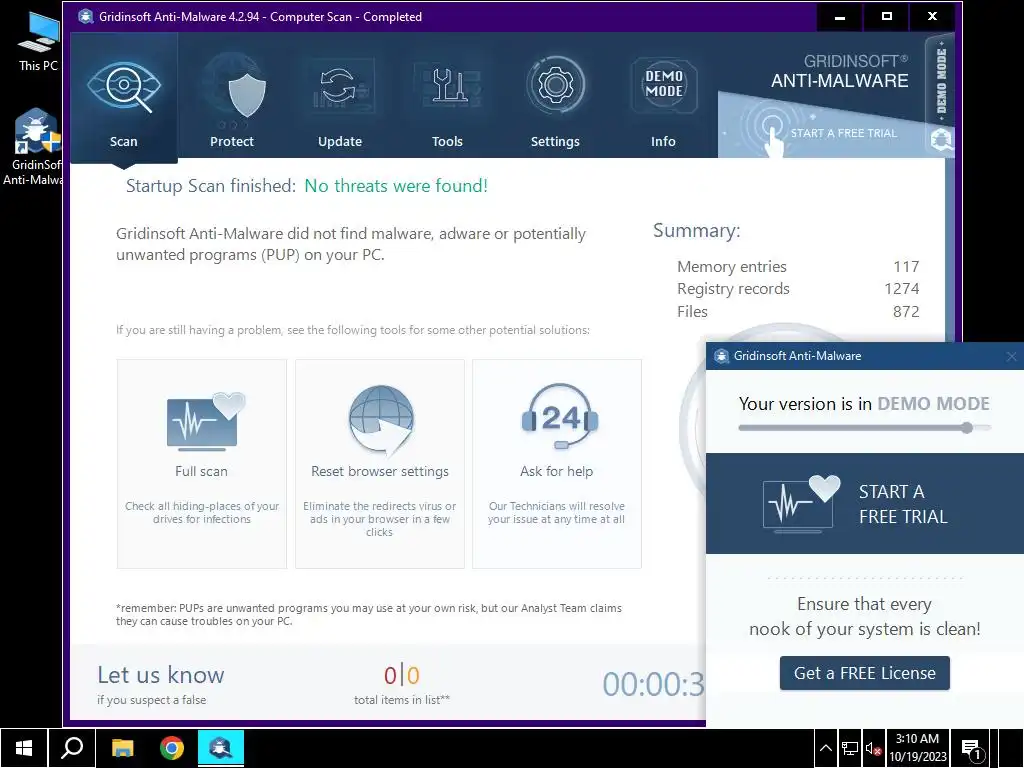
Task: Click the Gridinsoft title bar logo icon
Action: coord(86,16)
